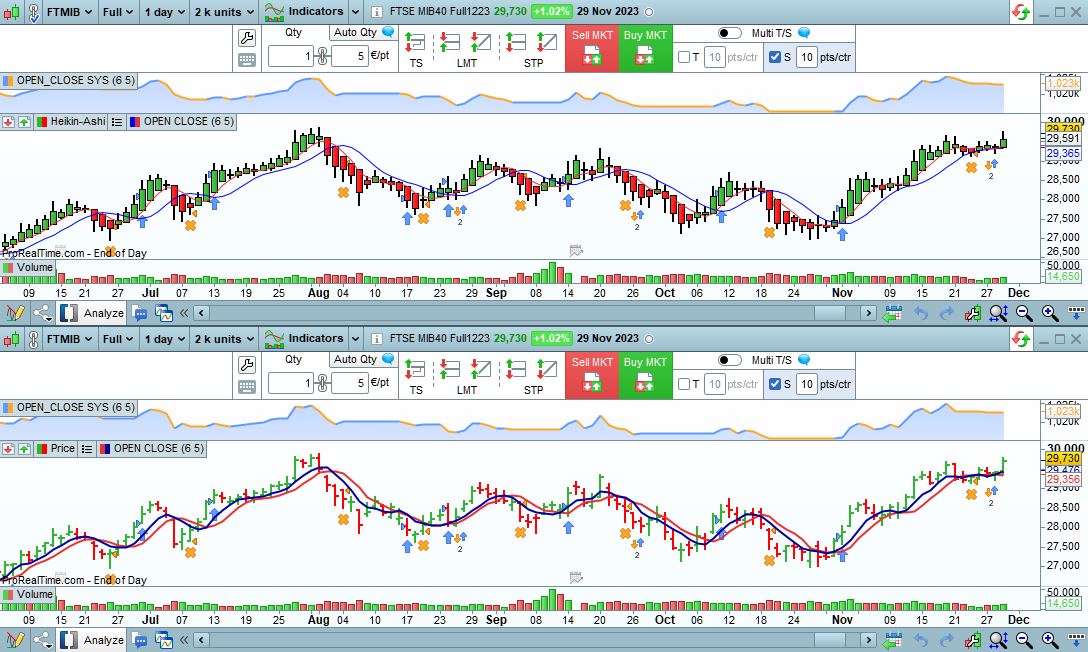The width and height of the screenshot is (1088, 652).
Task: Select pencil drawing tool in Price chart window
Action: (x=15, y=640)
